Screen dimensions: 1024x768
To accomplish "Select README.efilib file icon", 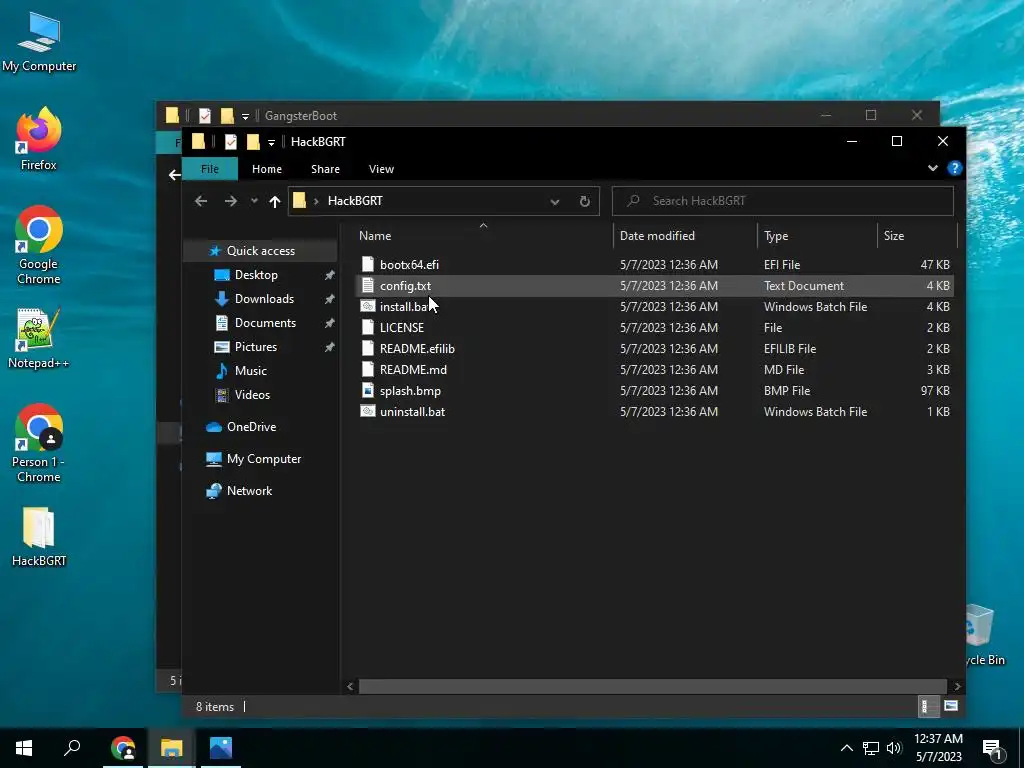I will coord(368,349).
